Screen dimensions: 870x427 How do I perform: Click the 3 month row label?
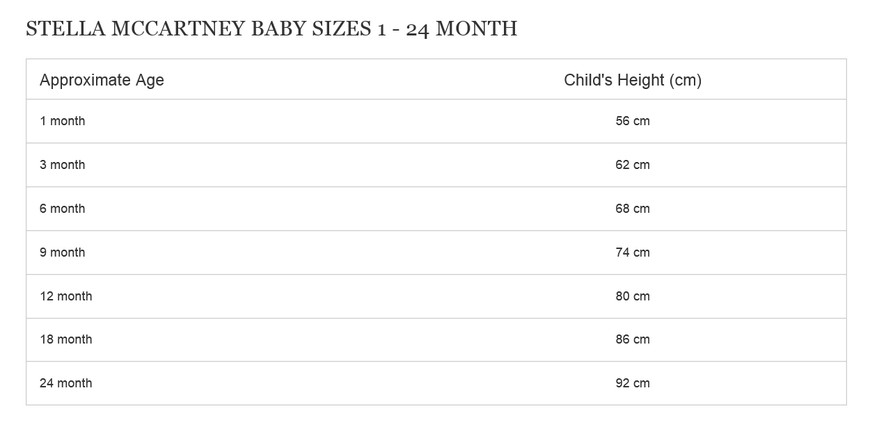(x=62, y=165)
